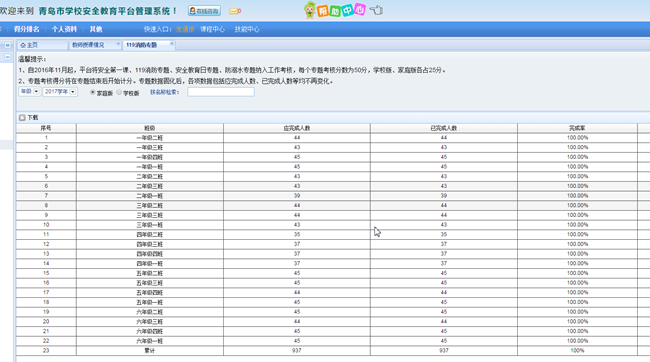Click the 累计 total row label
Screen dimensions: 650x362
tap(150, 351)
